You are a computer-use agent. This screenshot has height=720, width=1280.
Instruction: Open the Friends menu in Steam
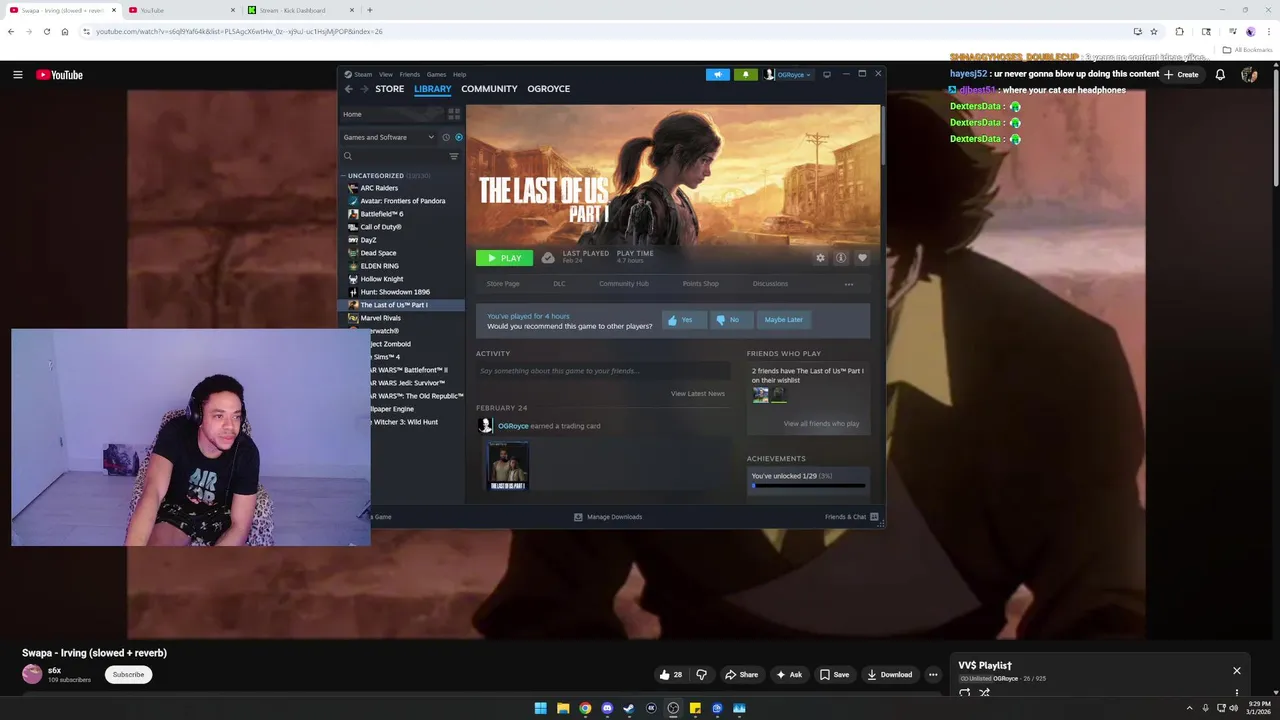pos(409,74)
